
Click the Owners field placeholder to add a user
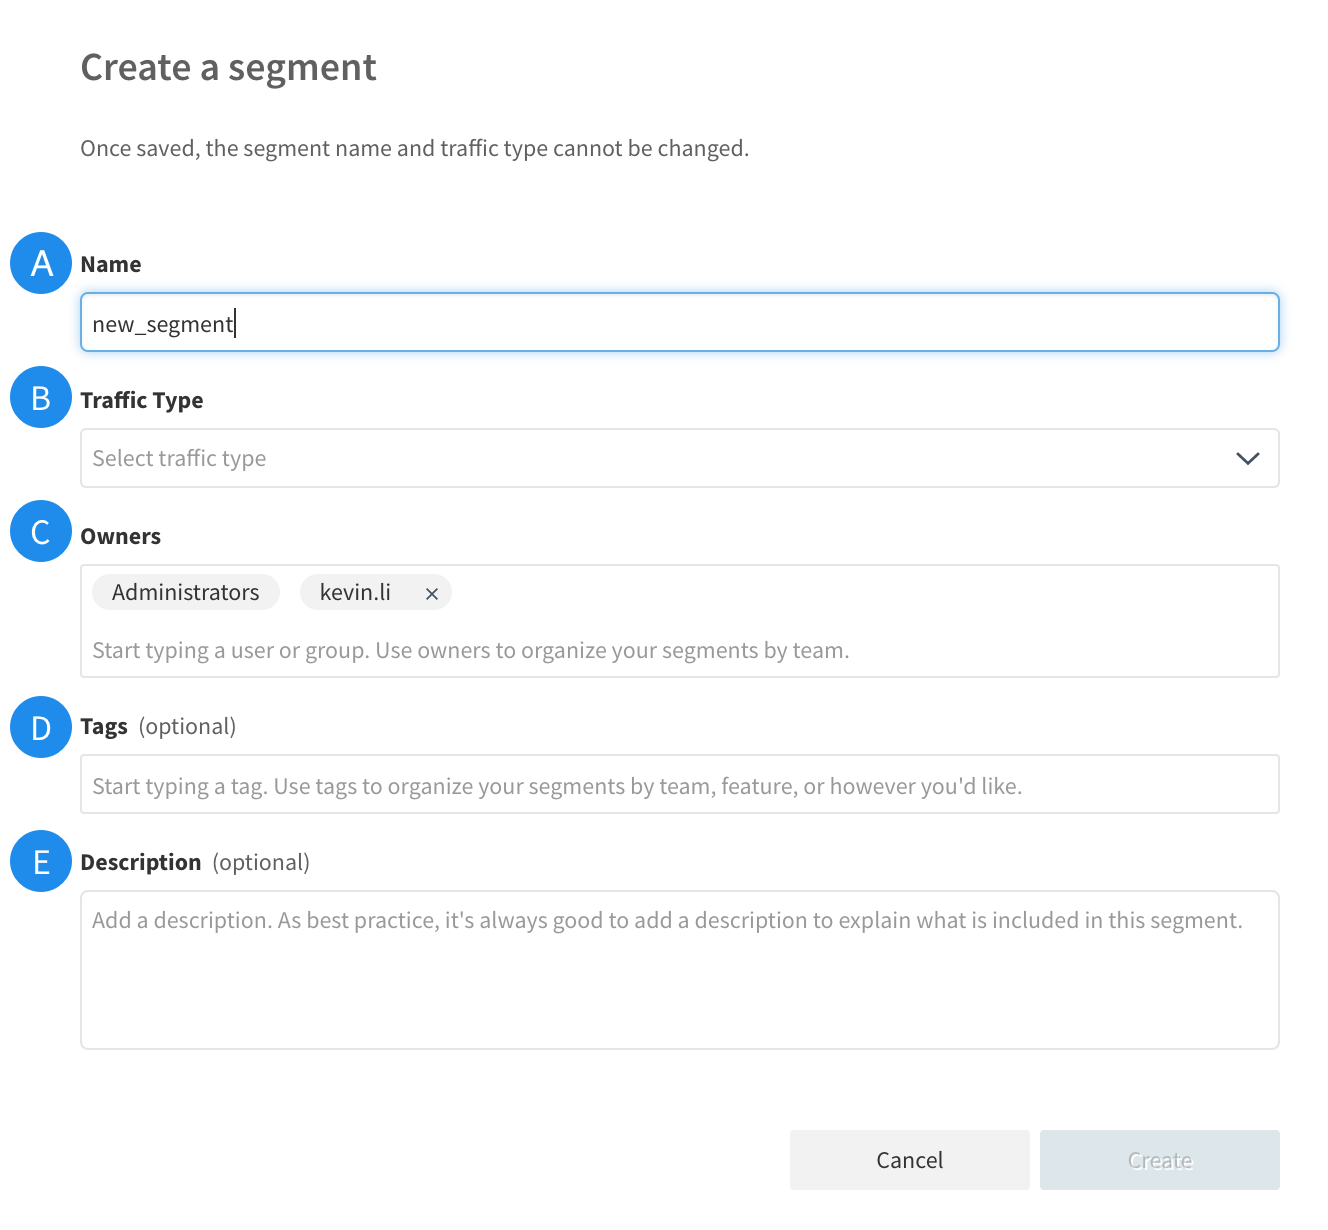tap(471, 650)
